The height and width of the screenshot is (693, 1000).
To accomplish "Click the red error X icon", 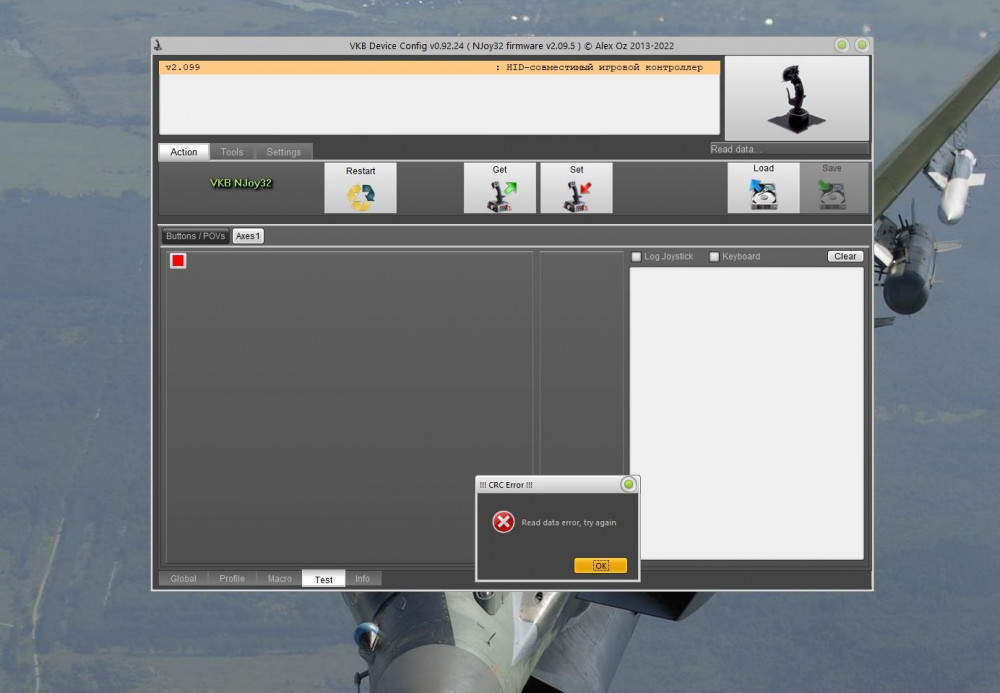I will coord(503,522).
